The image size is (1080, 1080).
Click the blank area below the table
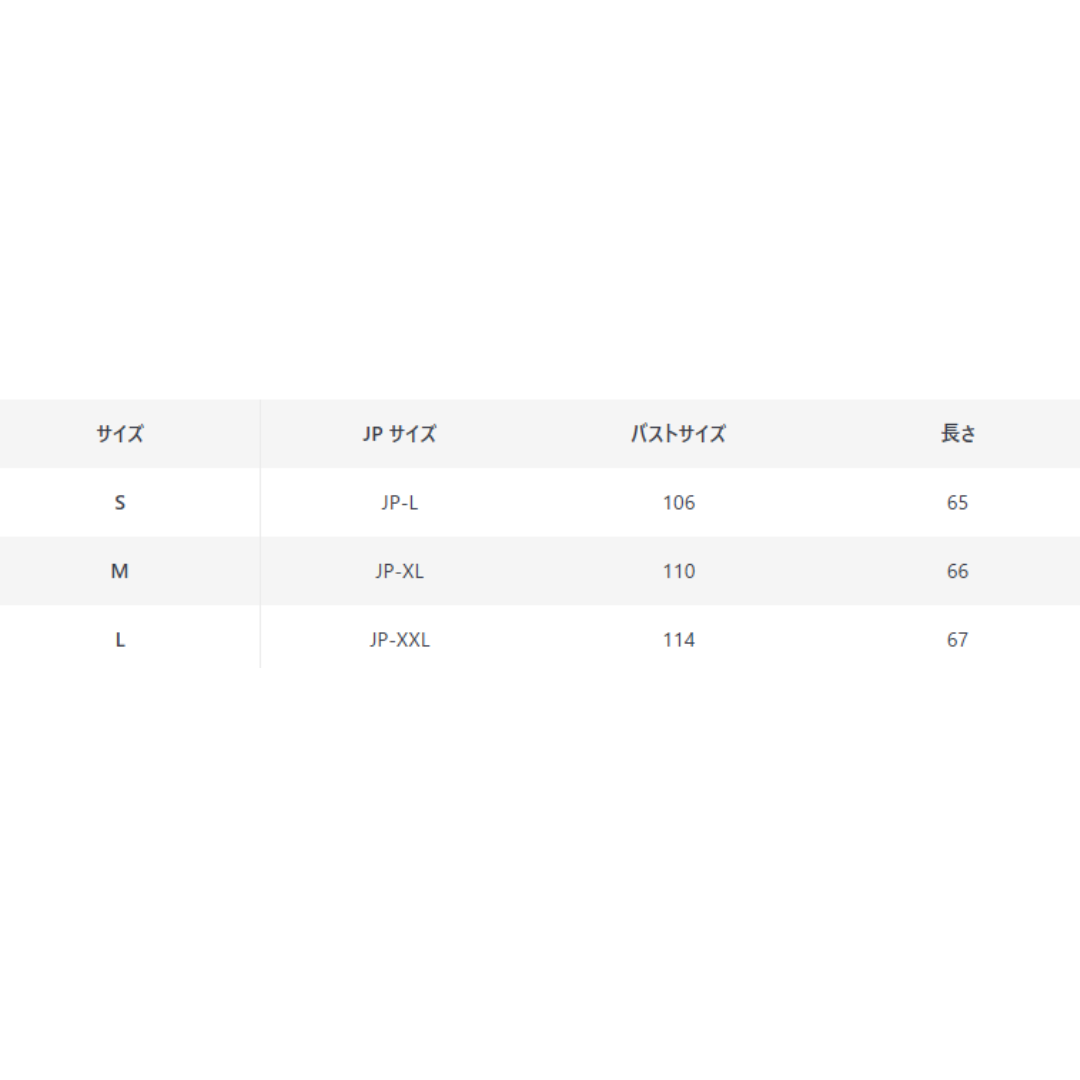coord(540,875)
